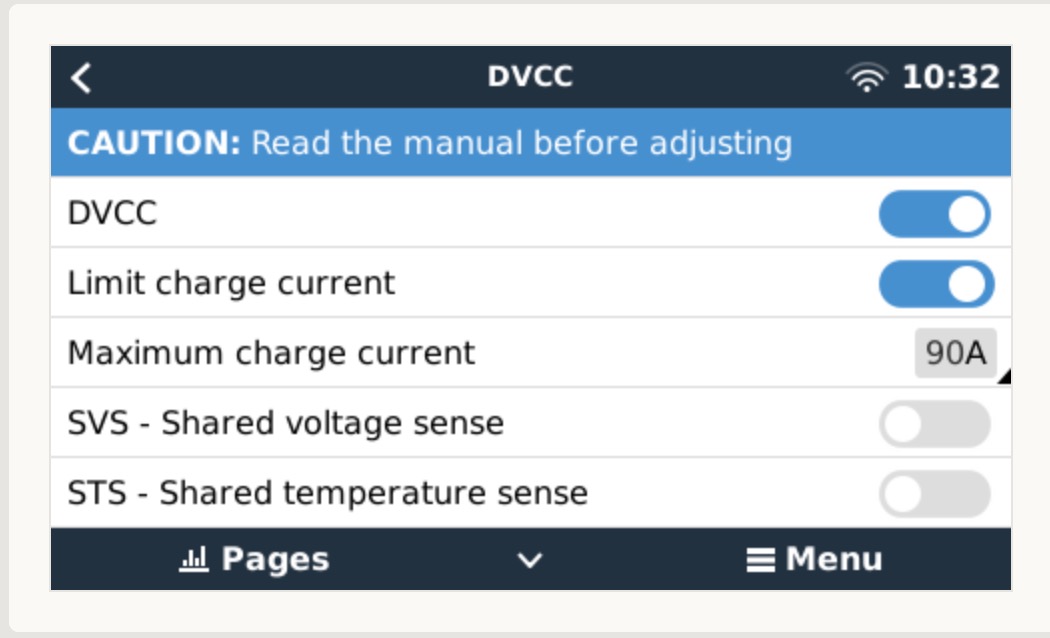
Task: Click the black corner triangle below 90A
Action: pos(1003,377)
